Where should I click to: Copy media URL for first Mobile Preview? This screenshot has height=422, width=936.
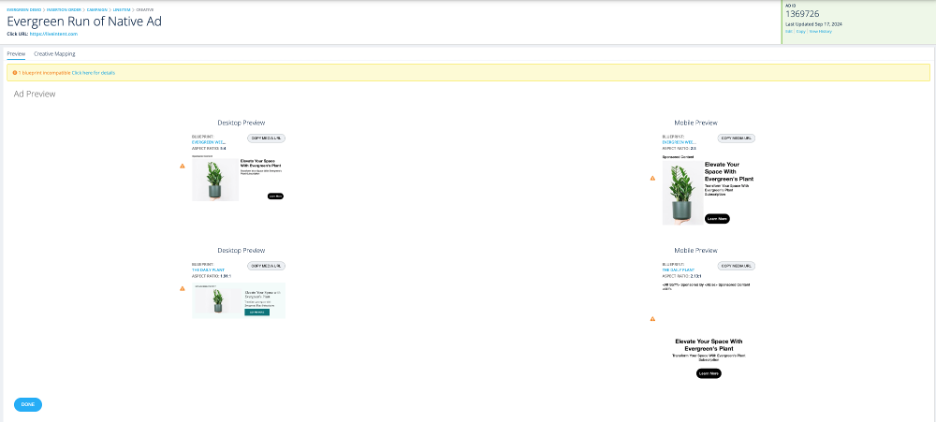point(736,138)
